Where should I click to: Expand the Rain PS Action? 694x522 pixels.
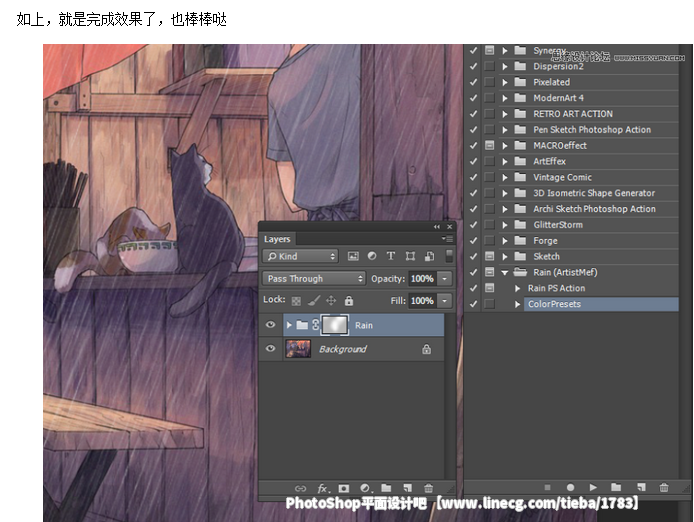coord(517,288)
